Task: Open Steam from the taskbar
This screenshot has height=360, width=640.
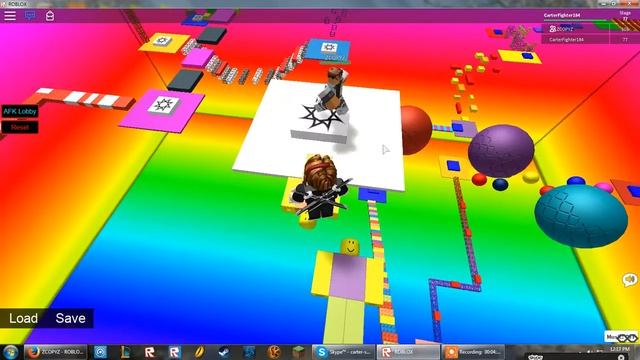Action: coord(224,352)
